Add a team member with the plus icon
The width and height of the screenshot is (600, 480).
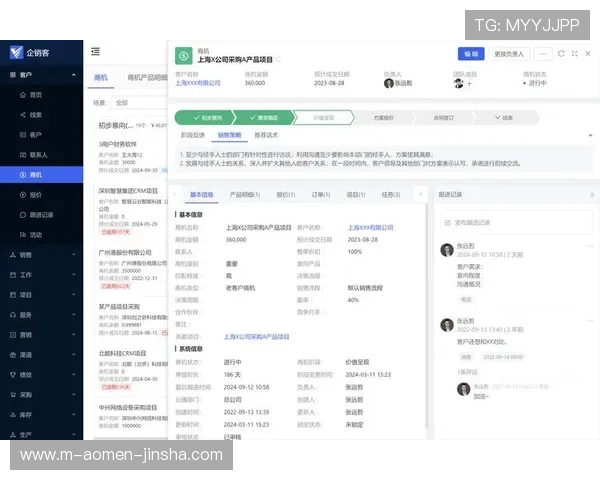469,83
